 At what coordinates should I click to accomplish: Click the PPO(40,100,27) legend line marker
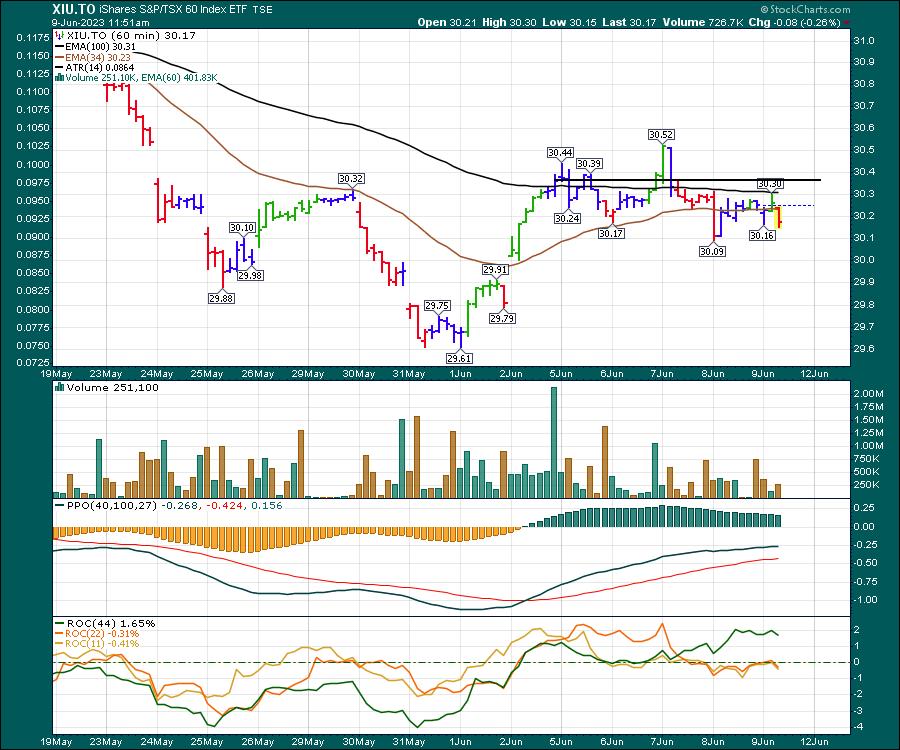(x=58, y=506)
